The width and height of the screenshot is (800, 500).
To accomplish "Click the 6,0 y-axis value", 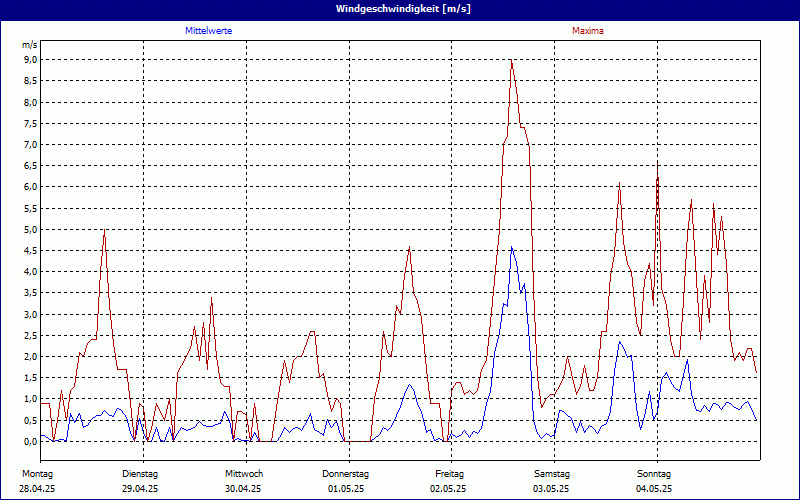I will 30,187.
